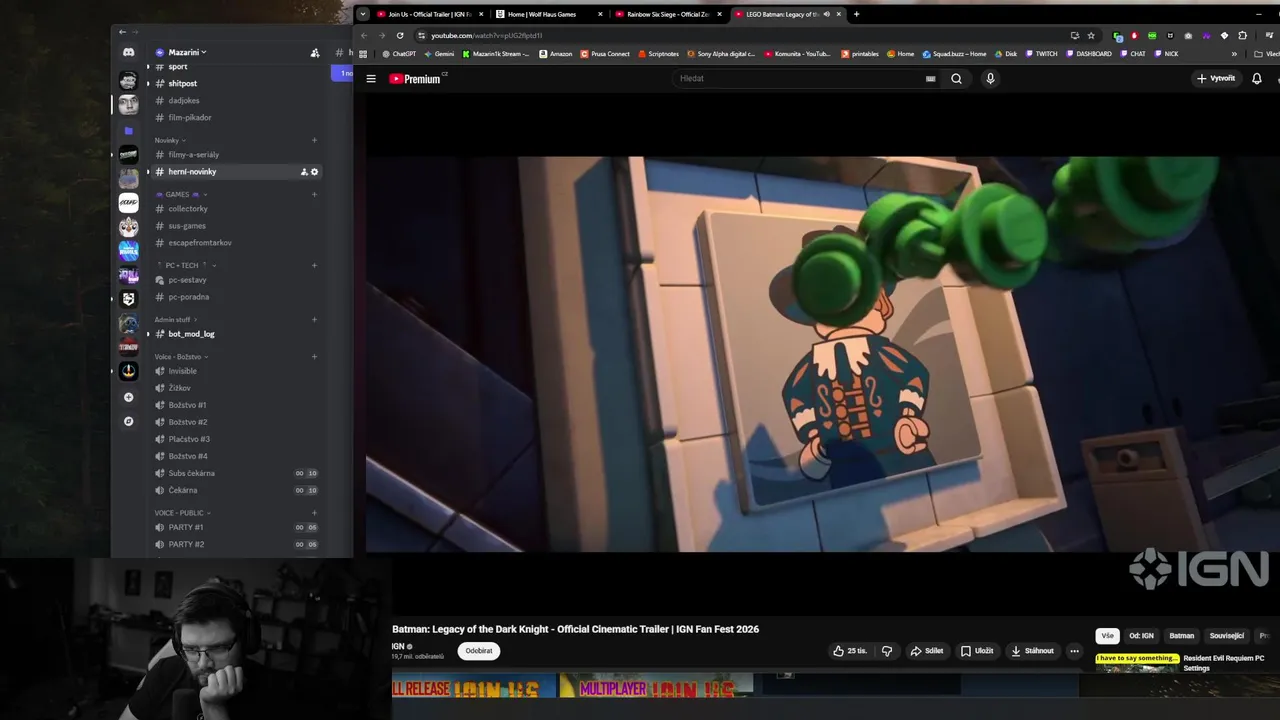
Task: Reload the browser page
Action: 400,35
